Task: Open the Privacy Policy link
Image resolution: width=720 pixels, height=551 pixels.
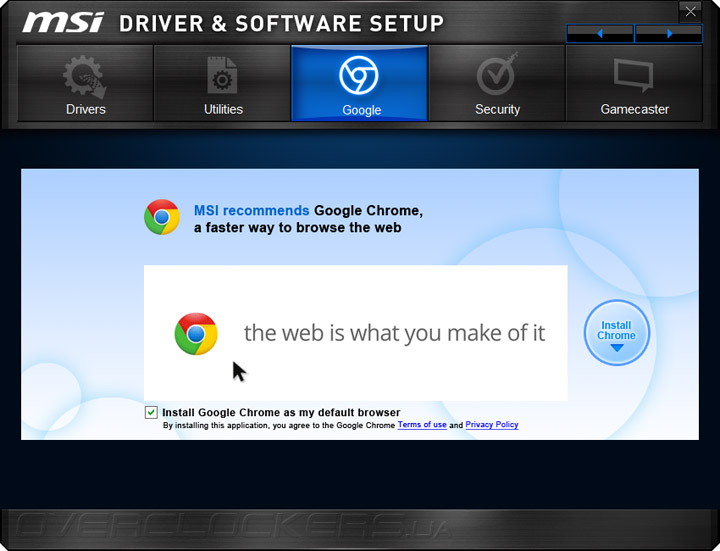Action: pyautogui.click(x=492, y=425)
